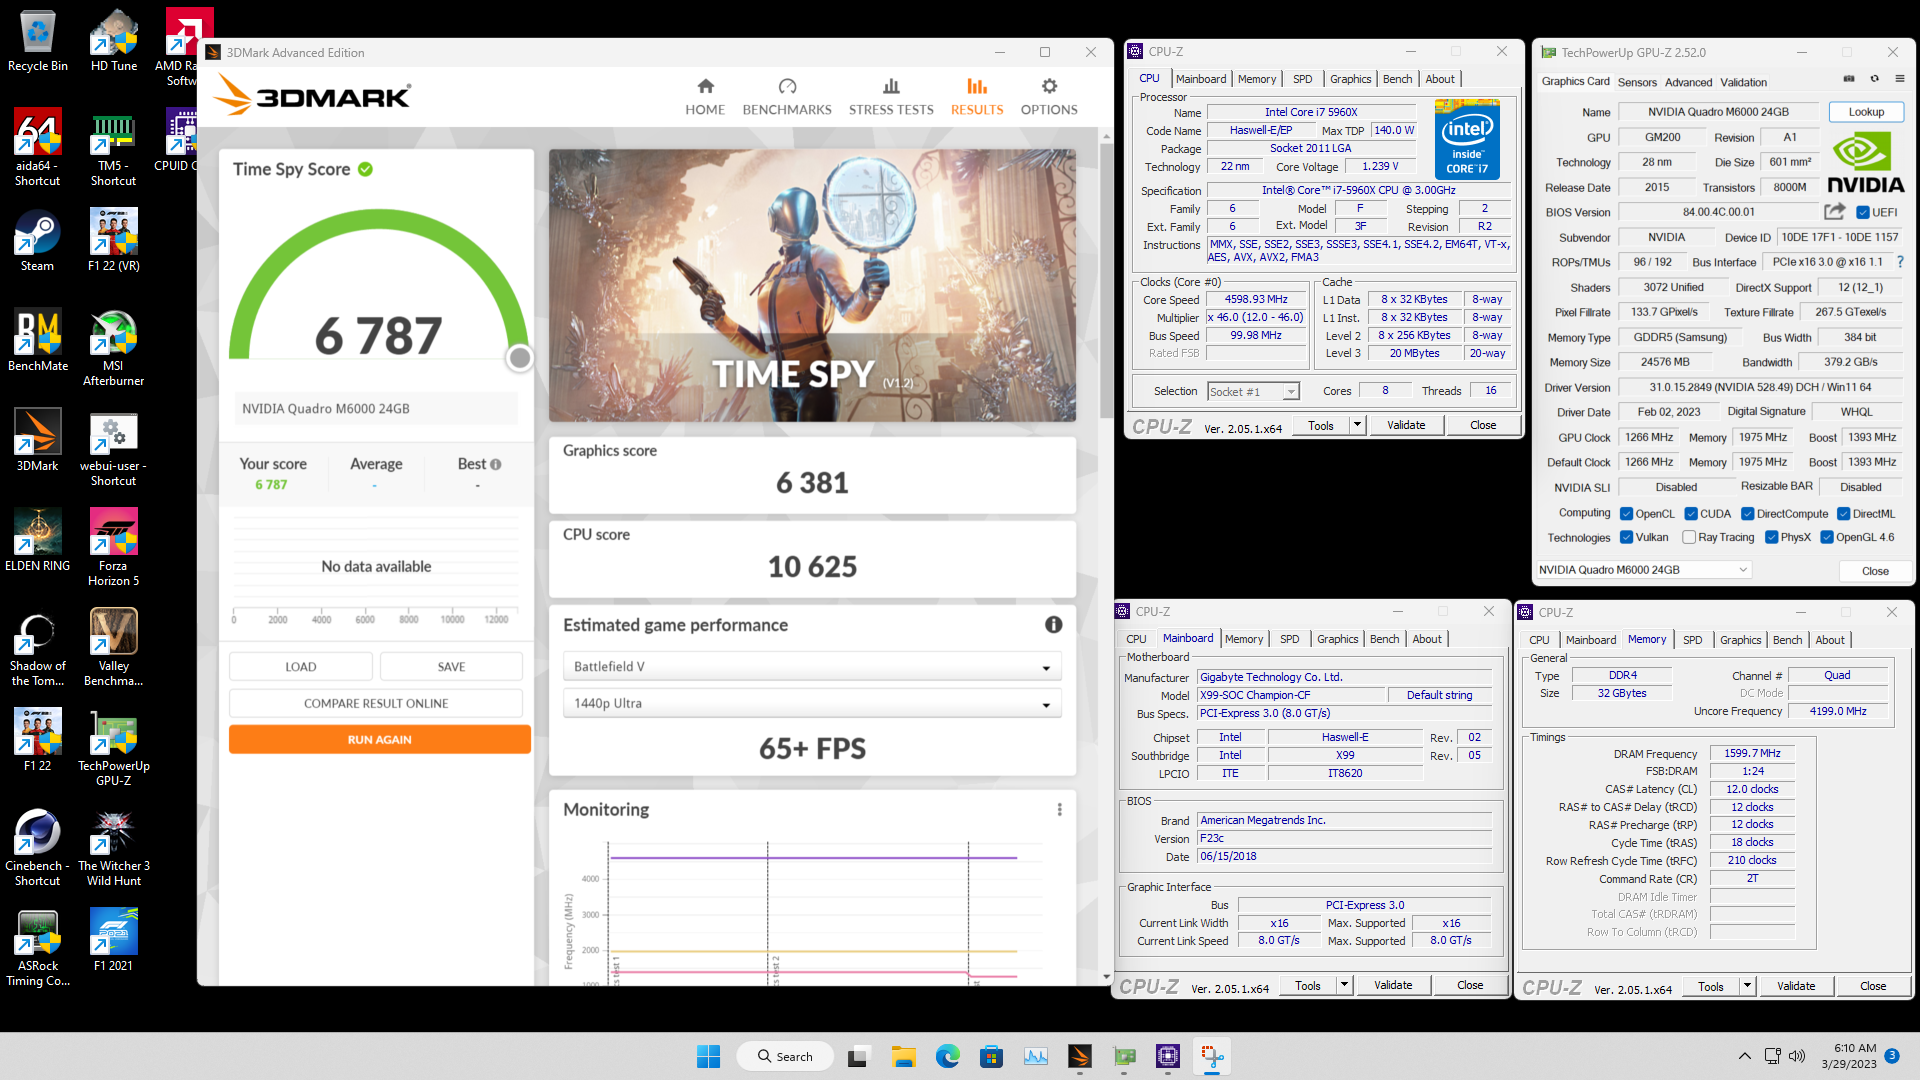Open the MSI Afterburner desktop shortcut
1920x1080 pixels.
[113, 347]
